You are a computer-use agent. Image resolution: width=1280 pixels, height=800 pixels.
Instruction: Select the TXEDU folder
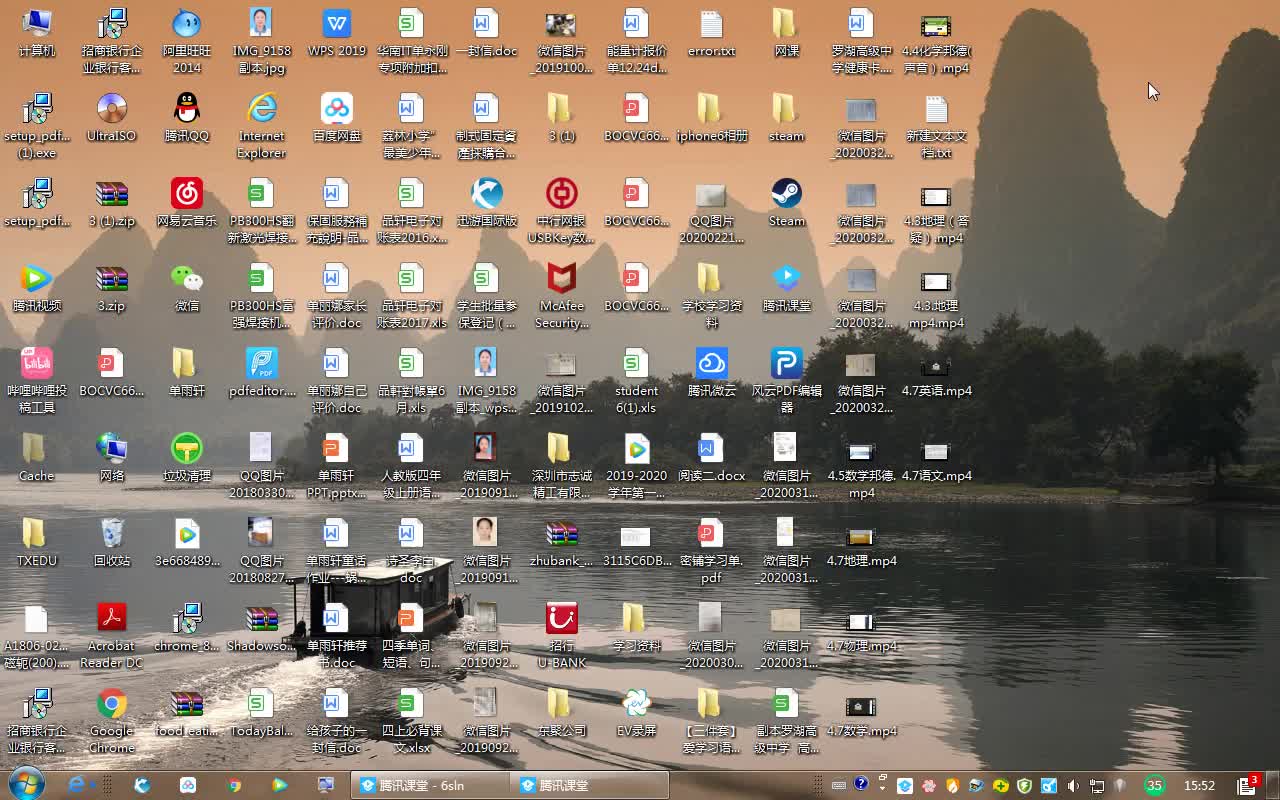37,544
